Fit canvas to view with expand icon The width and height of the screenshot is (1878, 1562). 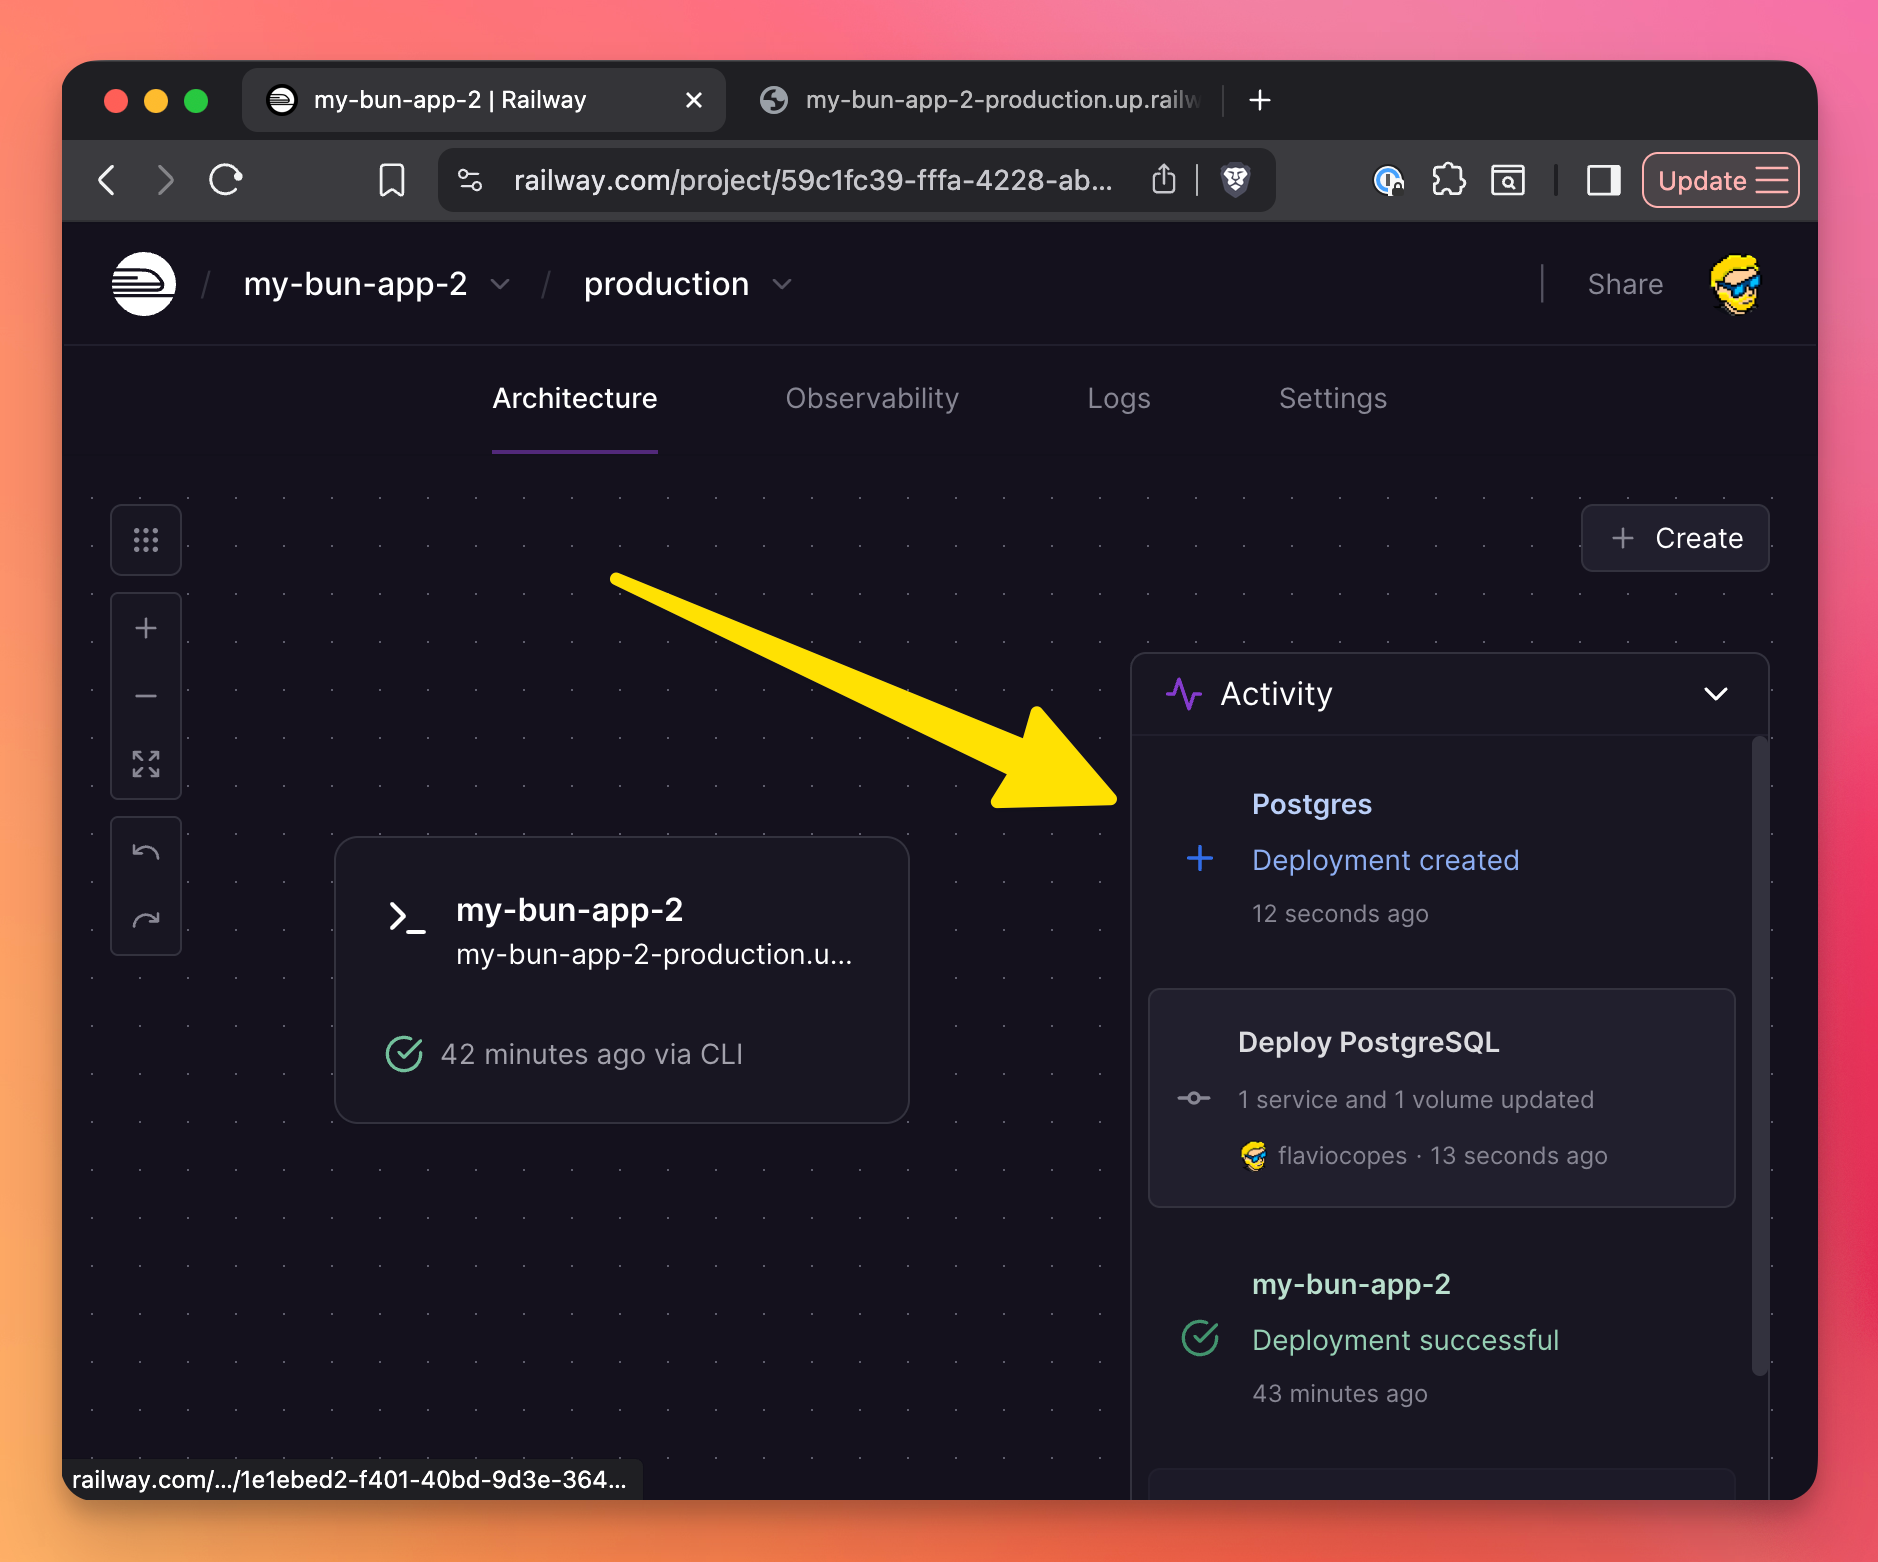coord(146,764)
